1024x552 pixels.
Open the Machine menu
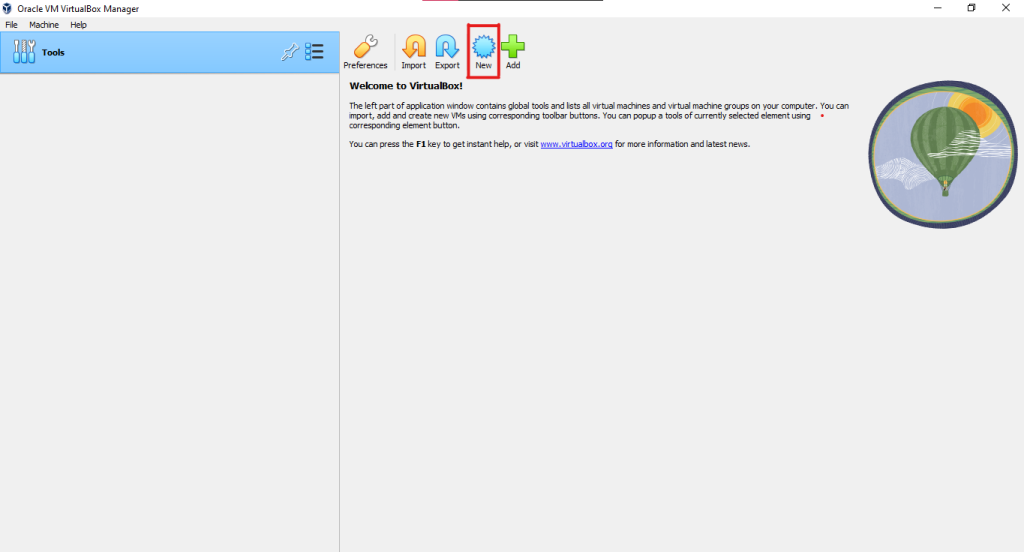[x=44, y=25]
